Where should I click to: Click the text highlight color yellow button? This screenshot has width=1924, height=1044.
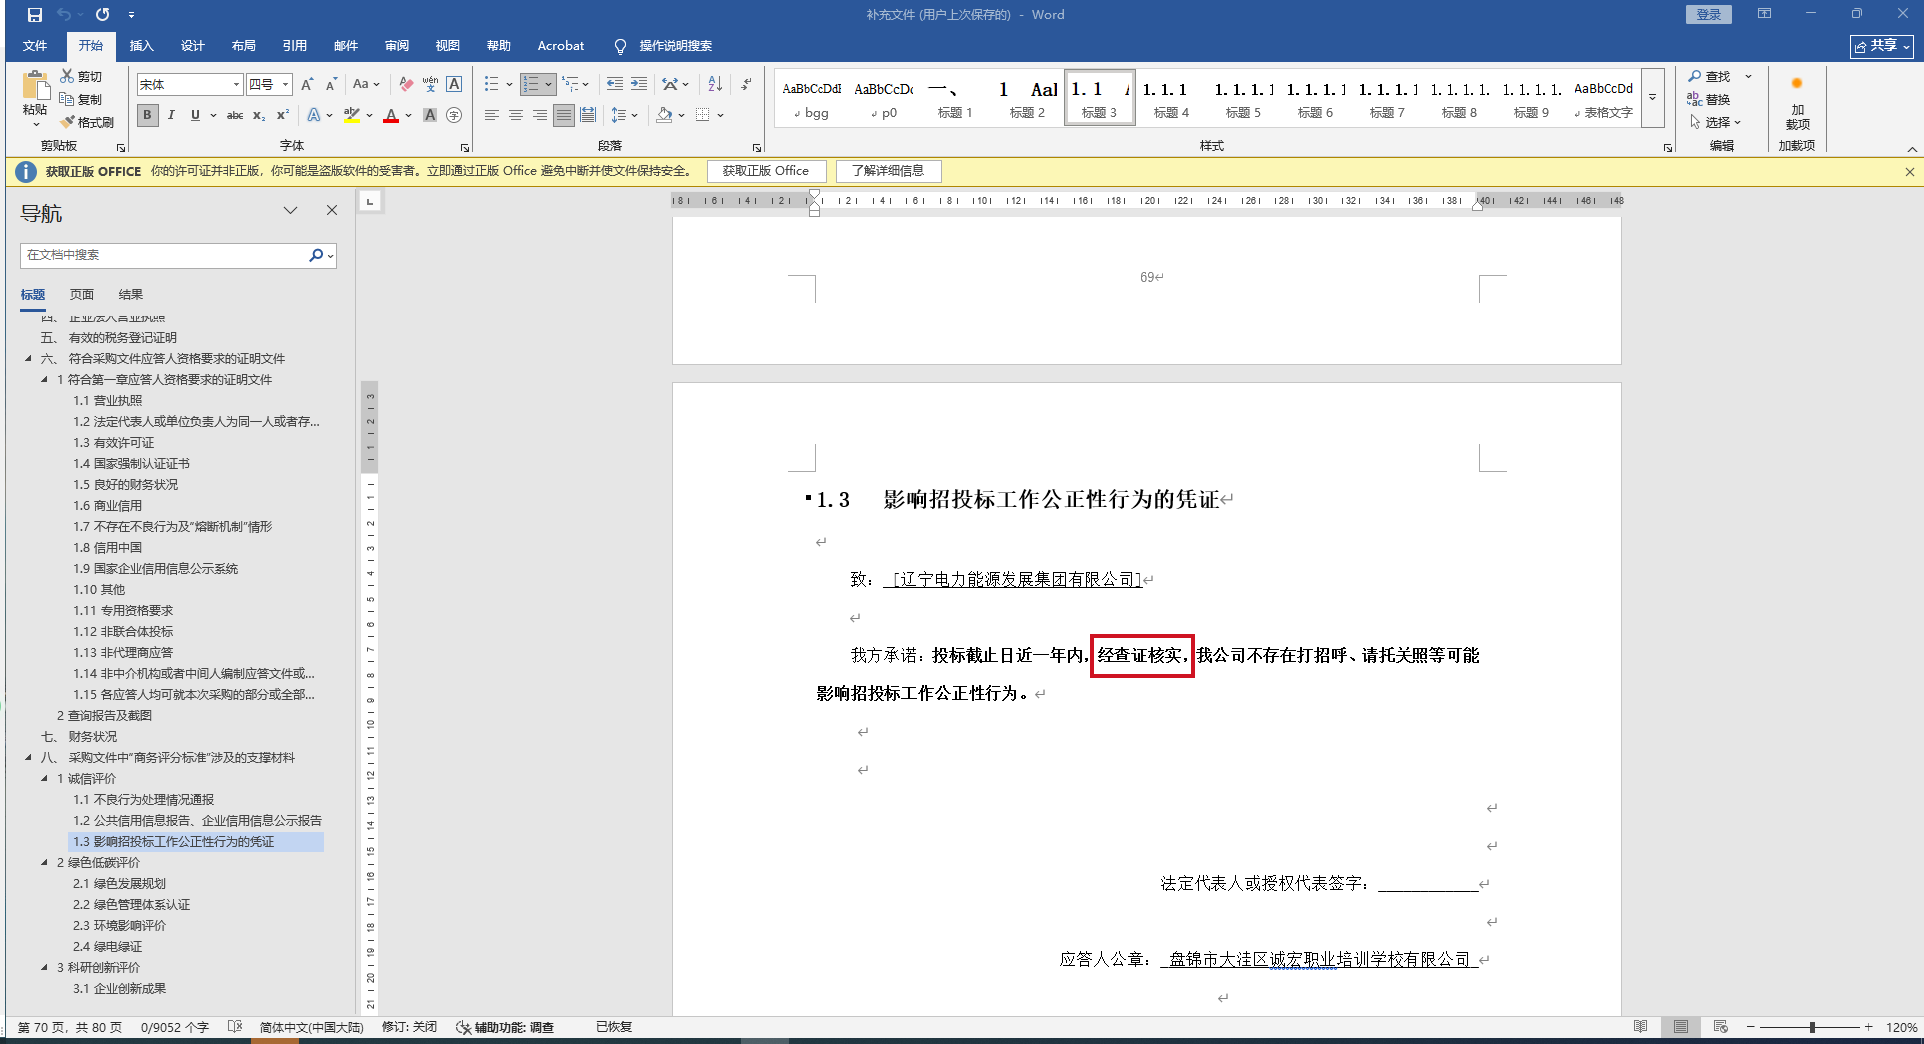351,115
